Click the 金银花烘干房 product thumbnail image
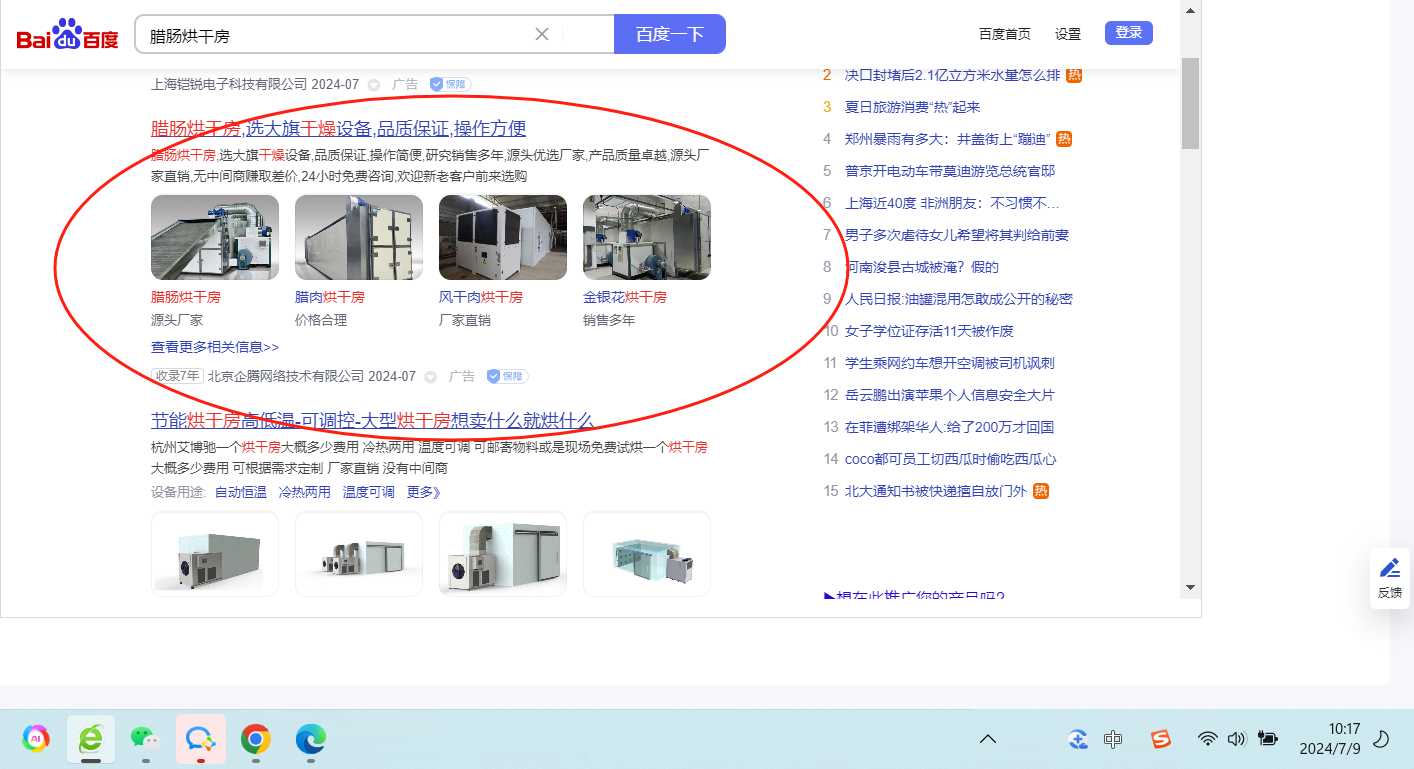Image resolution: width=1414 pixels, height=769 pixels. pos(647,237)
